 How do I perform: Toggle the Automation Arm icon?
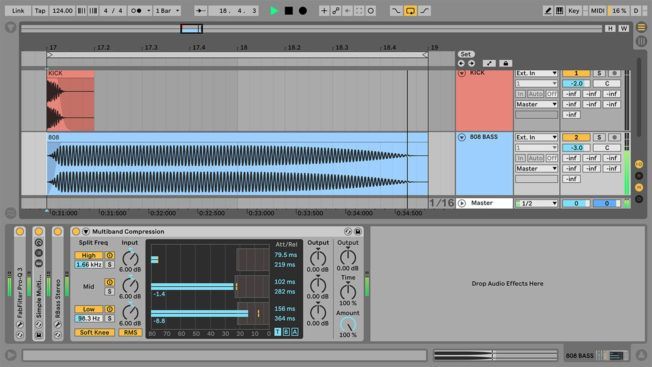pyautogui.click(x=336, y=11)
